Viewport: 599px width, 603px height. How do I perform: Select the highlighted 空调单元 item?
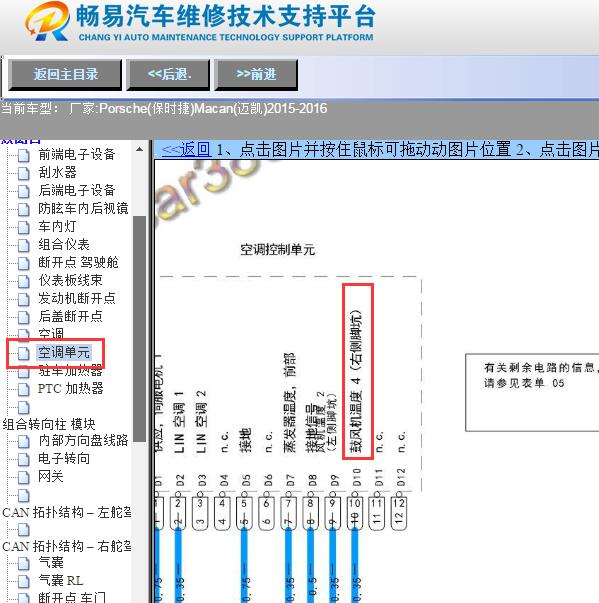tap(64, 353)
